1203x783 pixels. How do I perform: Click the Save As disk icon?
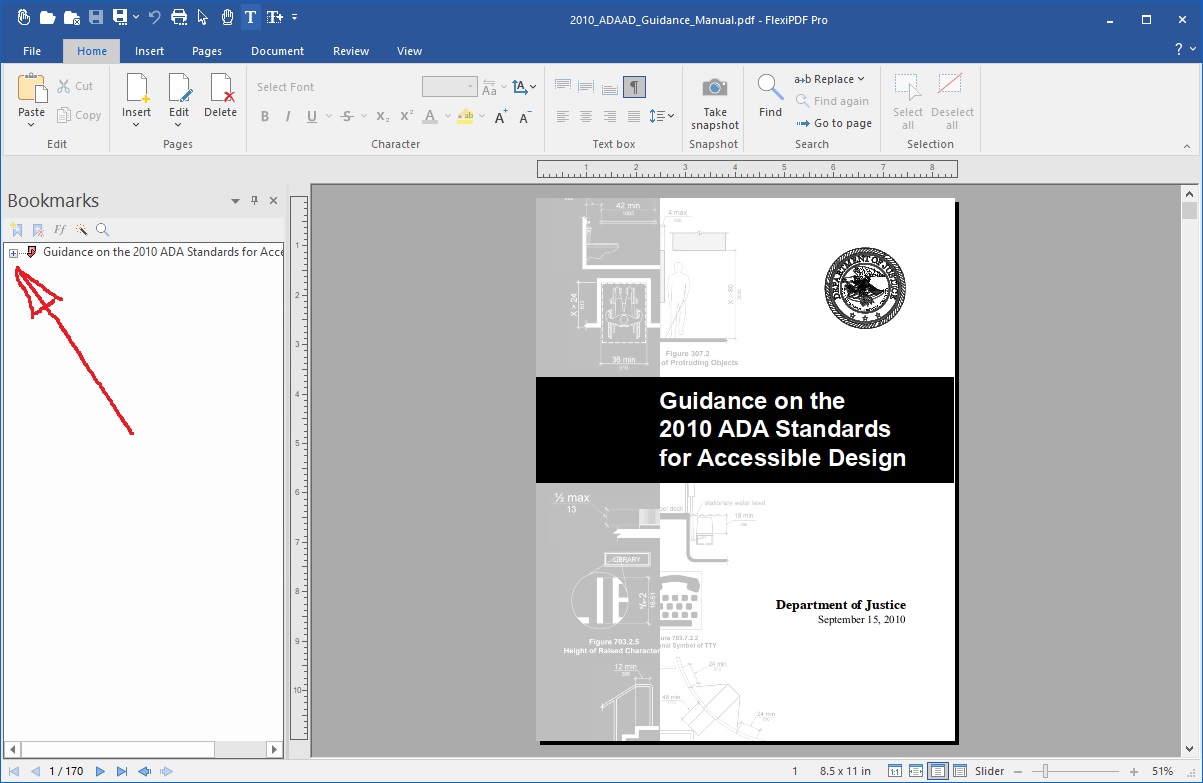[120, 17]
